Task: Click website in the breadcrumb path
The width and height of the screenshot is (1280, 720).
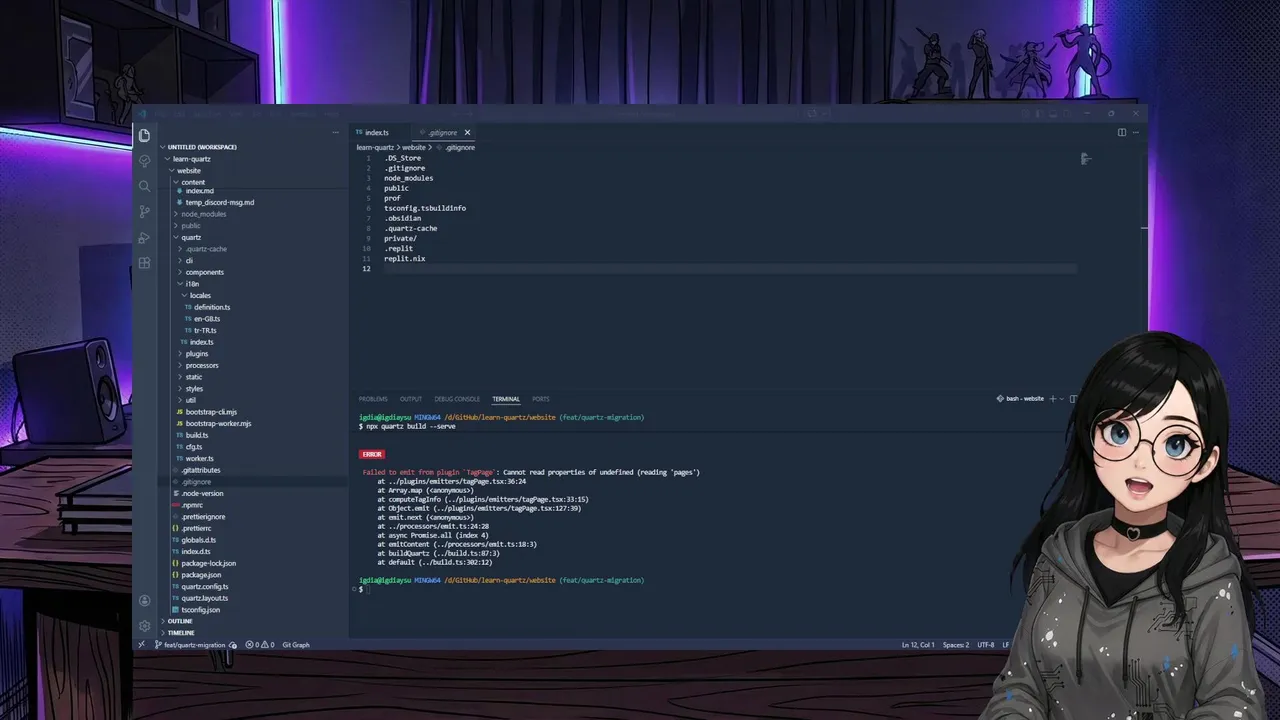Action: [x=413, y=147]
